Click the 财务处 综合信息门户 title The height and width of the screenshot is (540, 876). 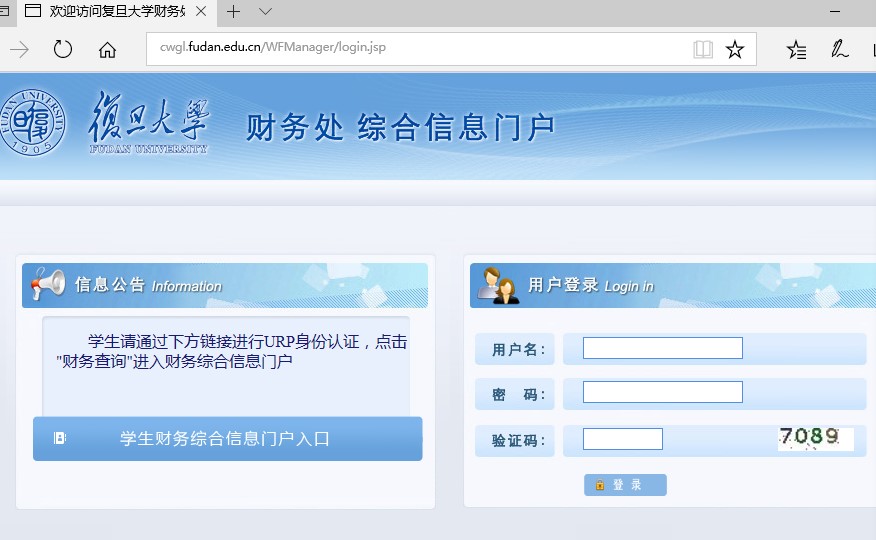[x=400, y=127]
